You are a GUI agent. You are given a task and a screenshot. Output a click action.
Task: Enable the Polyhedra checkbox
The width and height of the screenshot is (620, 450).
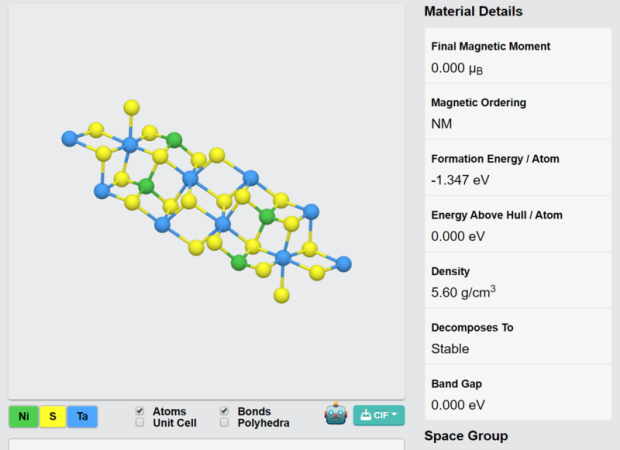(225, 423)
